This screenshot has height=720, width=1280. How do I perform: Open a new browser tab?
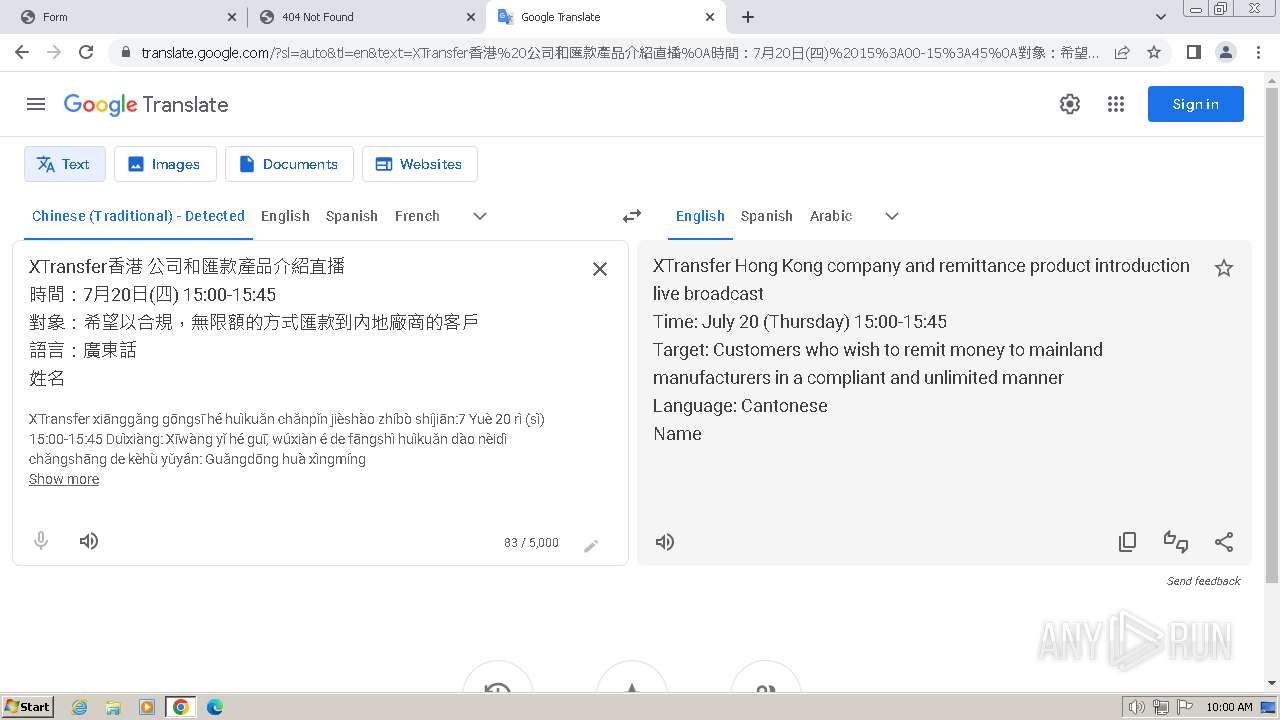pos(748,17)
